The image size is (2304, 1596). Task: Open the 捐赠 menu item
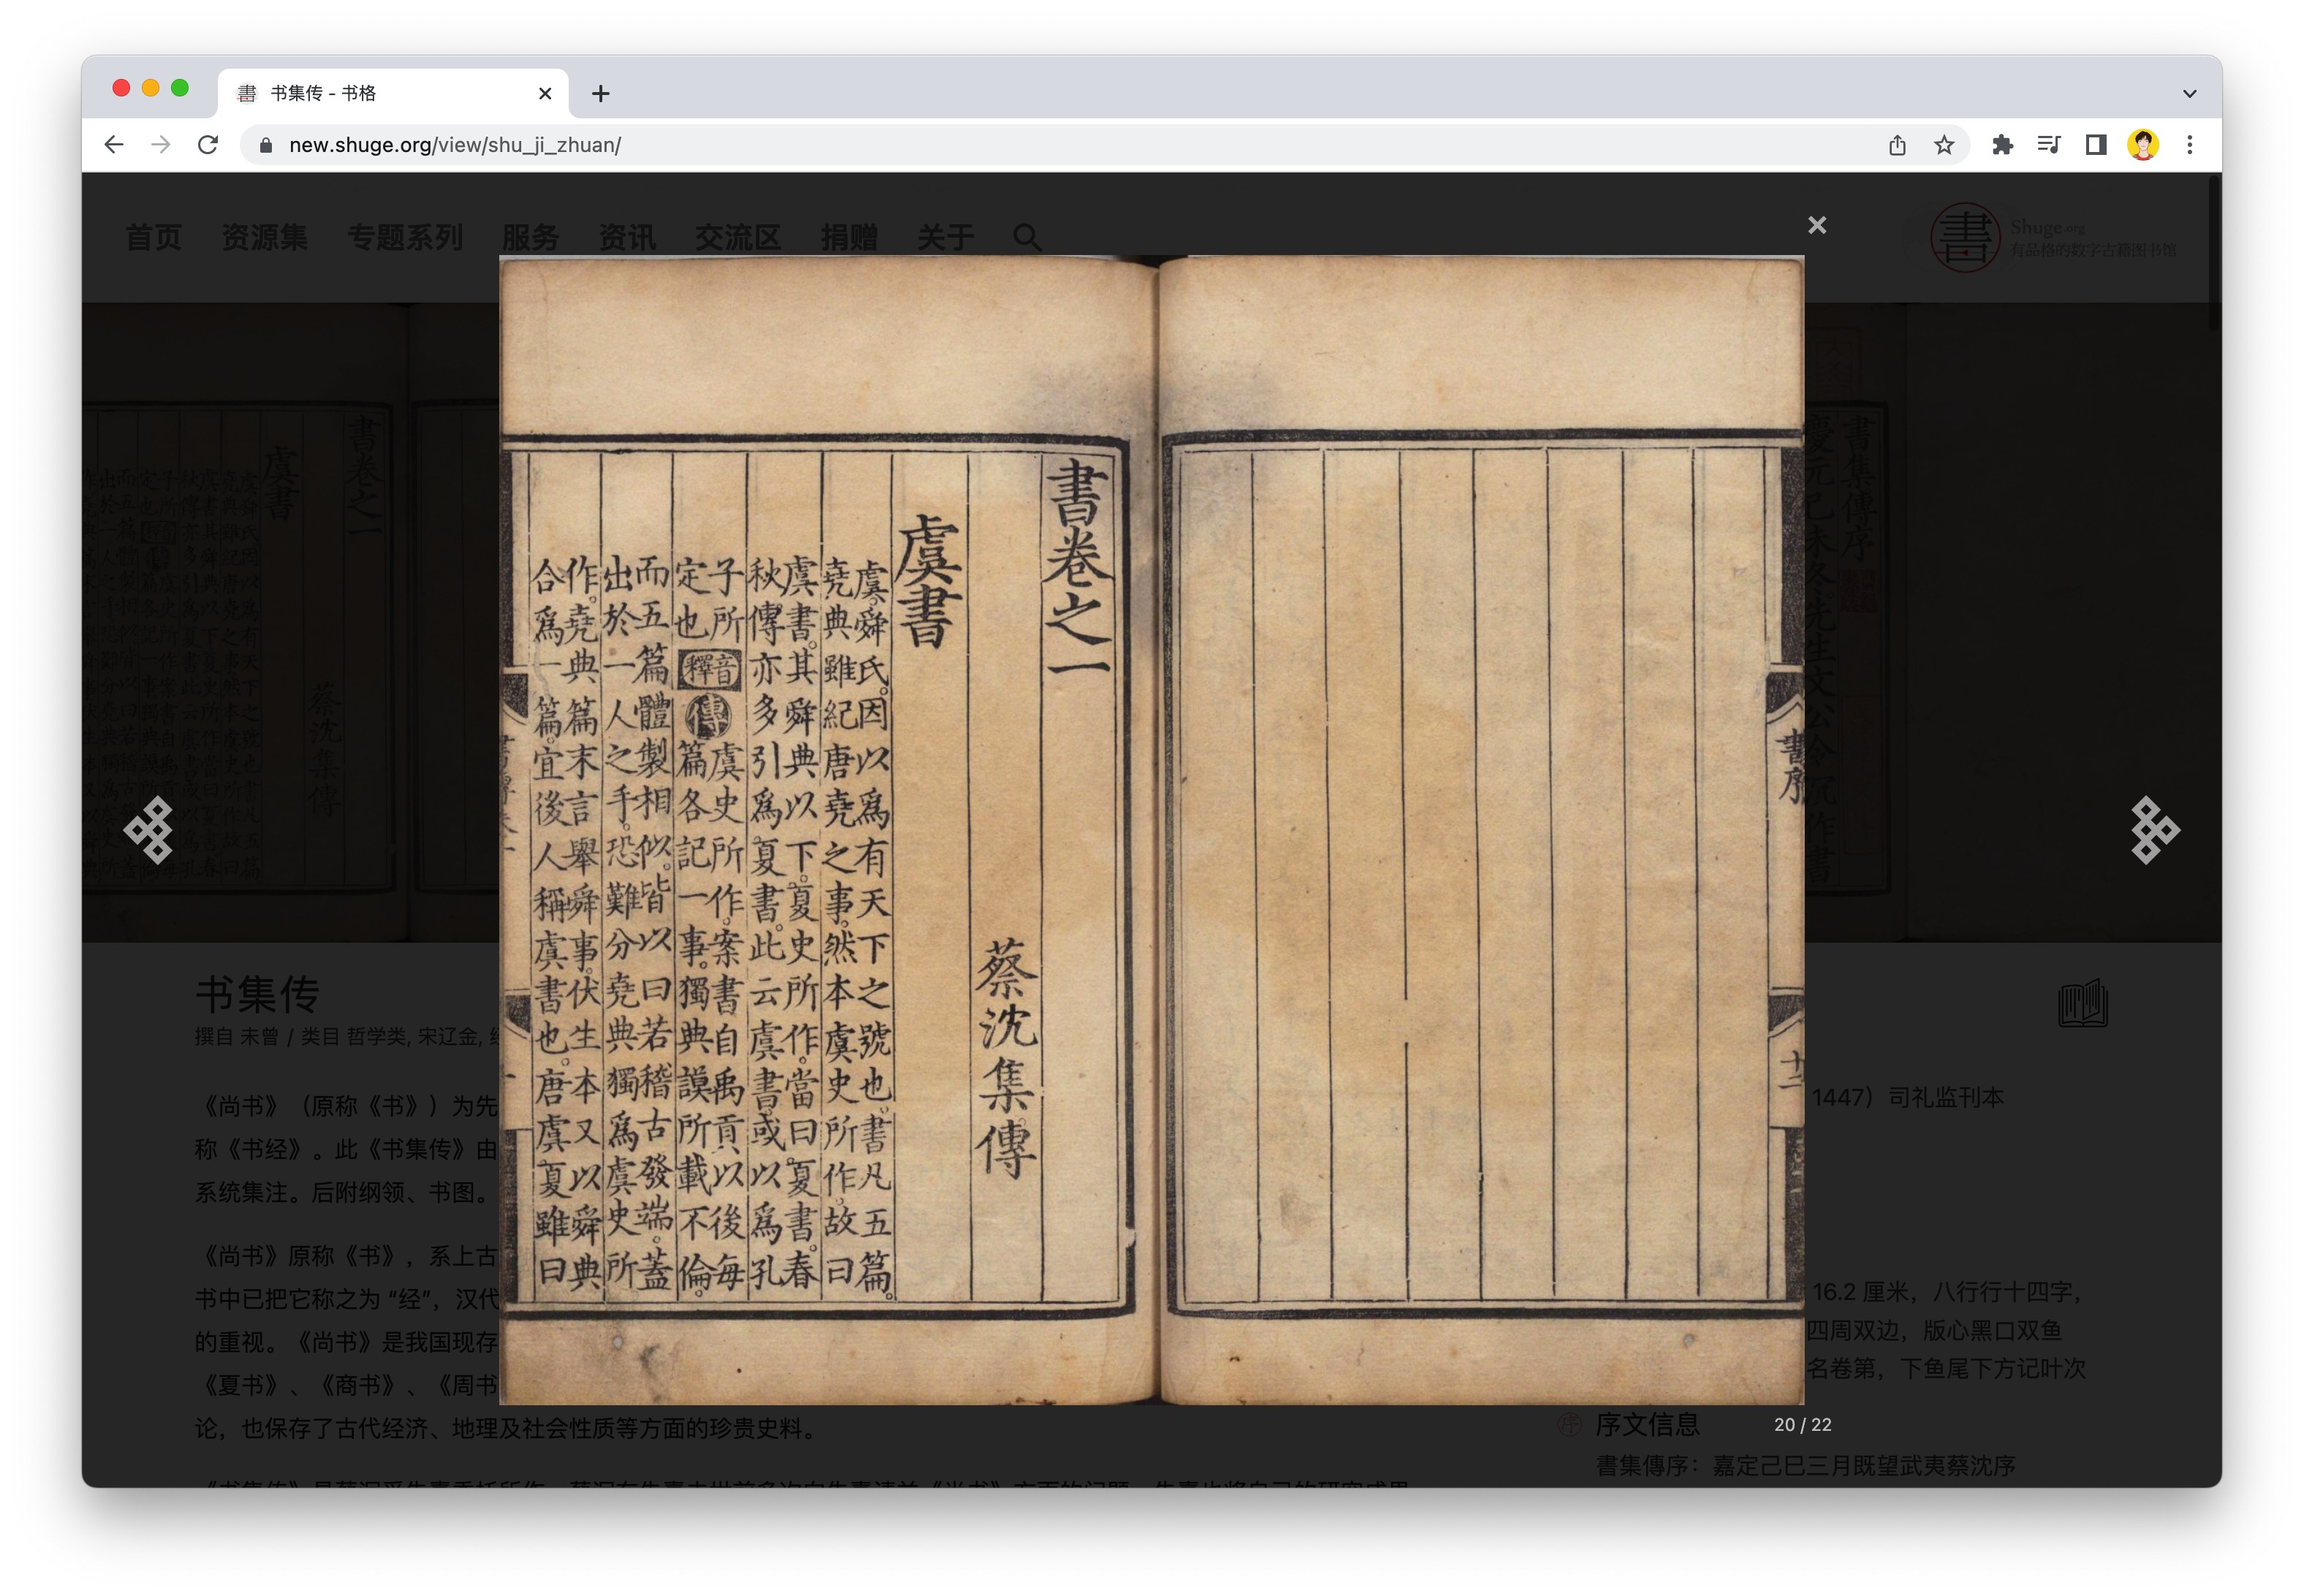pyautogui.click(x=849, y=237)
